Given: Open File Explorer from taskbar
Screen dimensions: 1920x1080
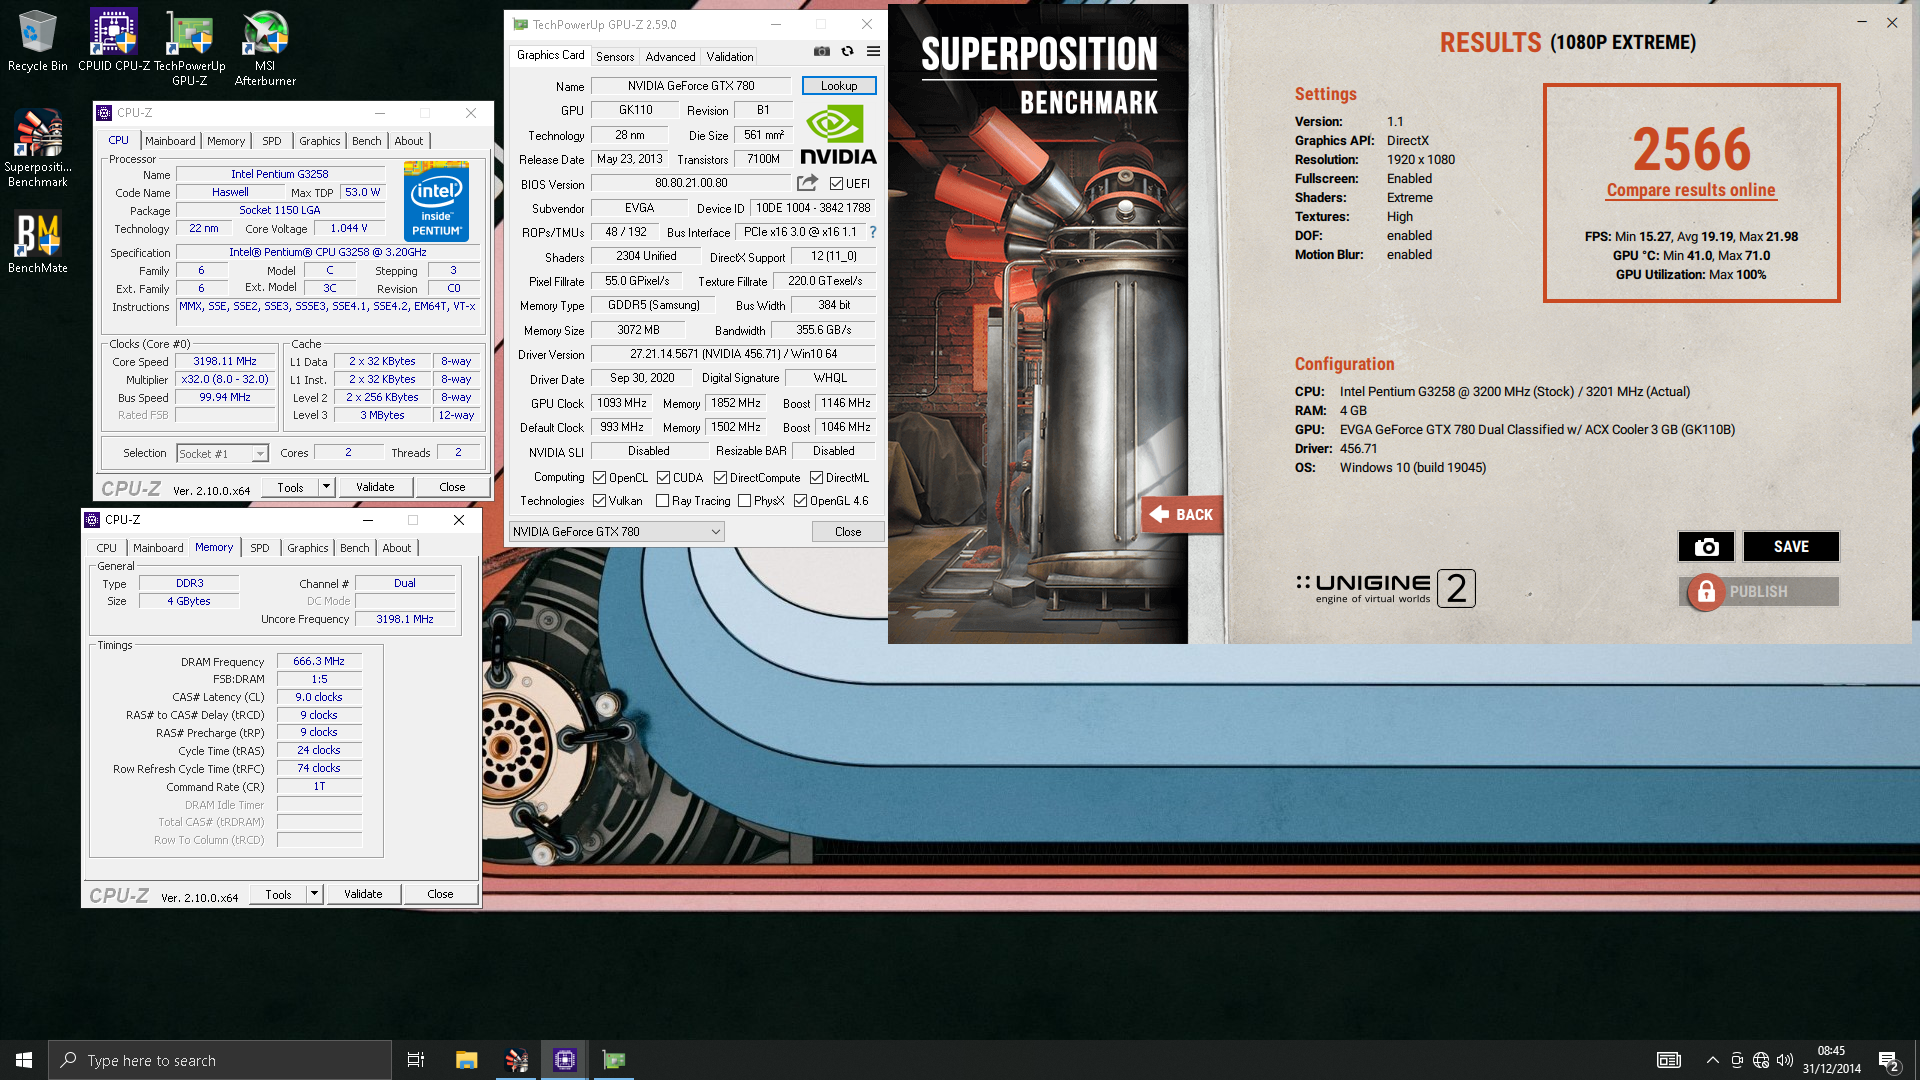Looking at the screenshot, I should click(x=466, y=1060).
